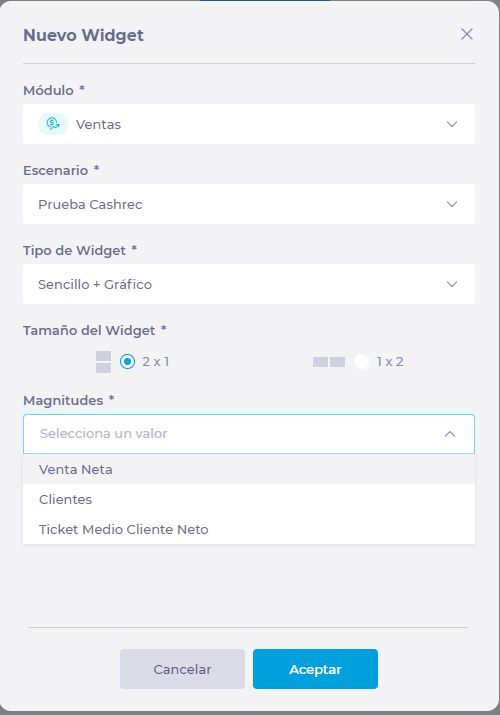Open the Módulo Ventas dropdown
The image size is (500, 715).
[249, 124]
